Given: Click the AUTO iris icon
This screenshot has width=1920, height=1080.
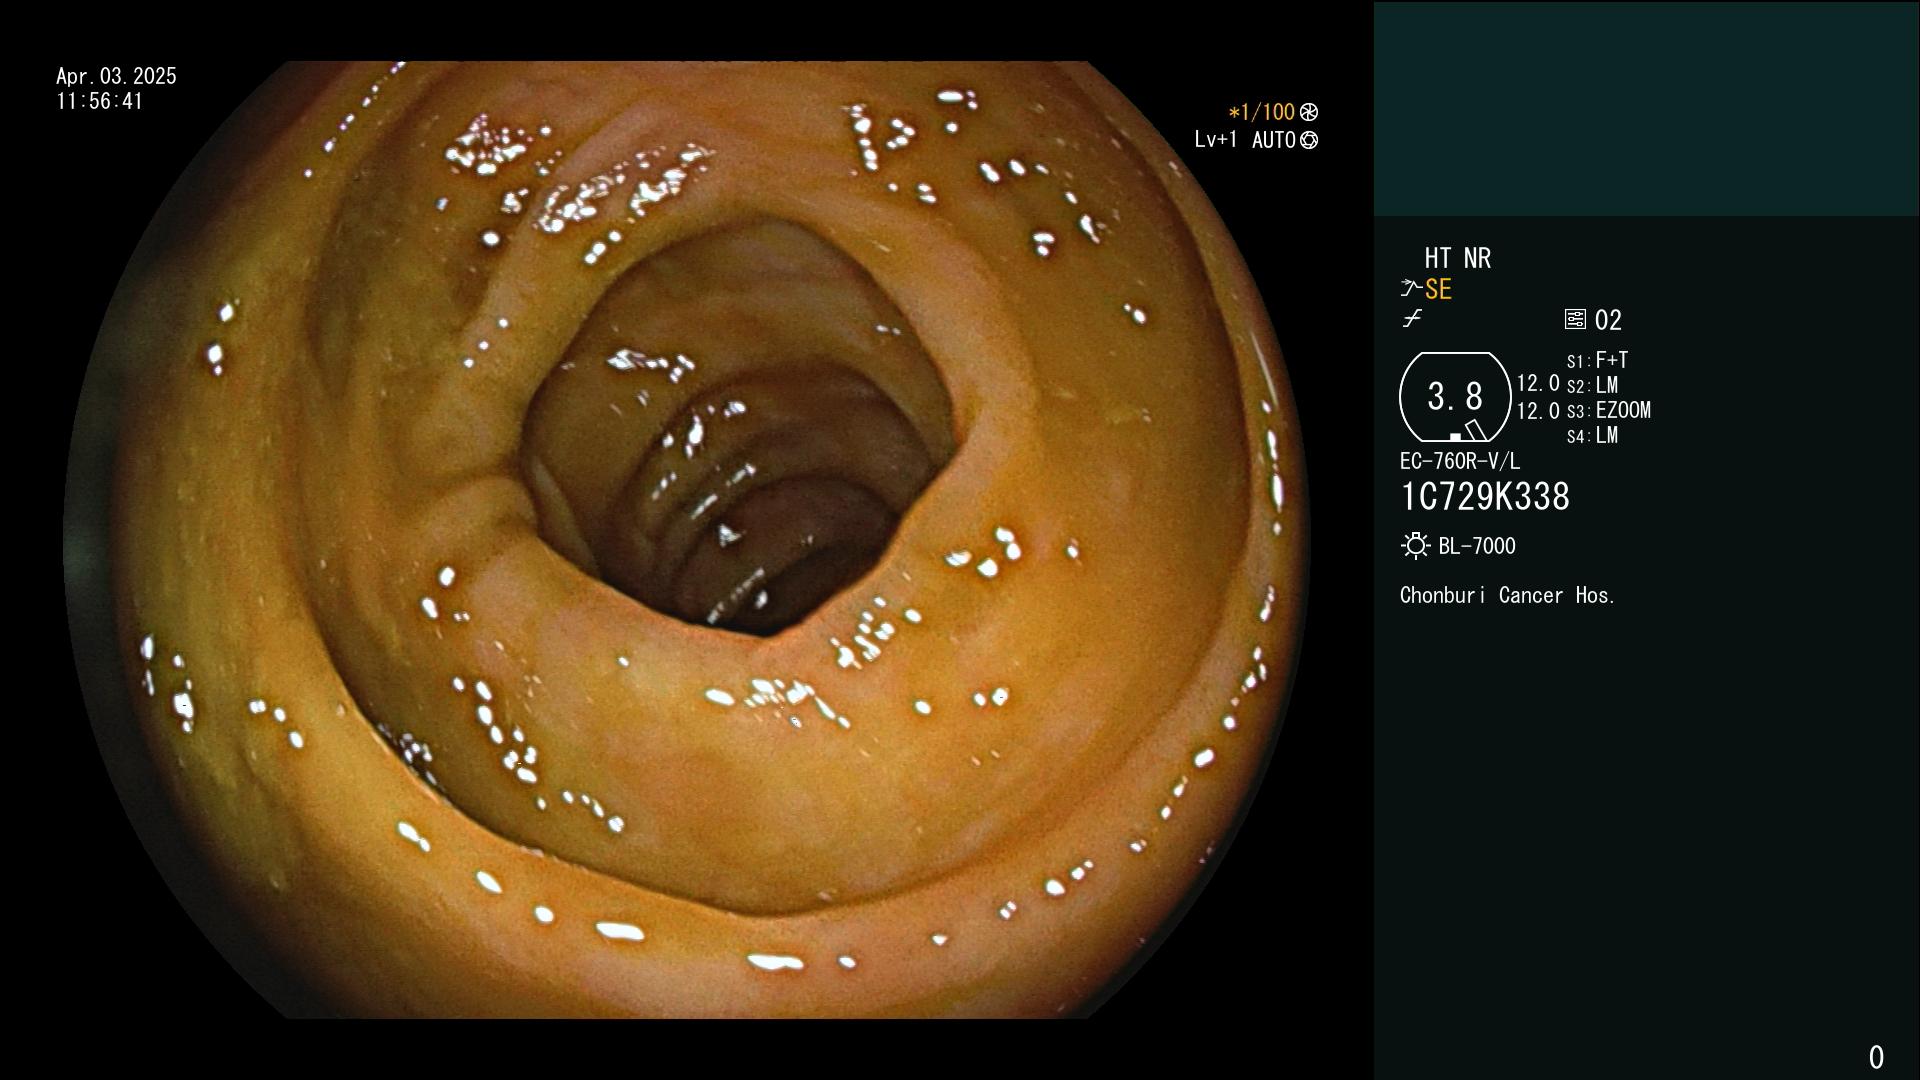Looking at the screenshot, I should point(1309,140).
